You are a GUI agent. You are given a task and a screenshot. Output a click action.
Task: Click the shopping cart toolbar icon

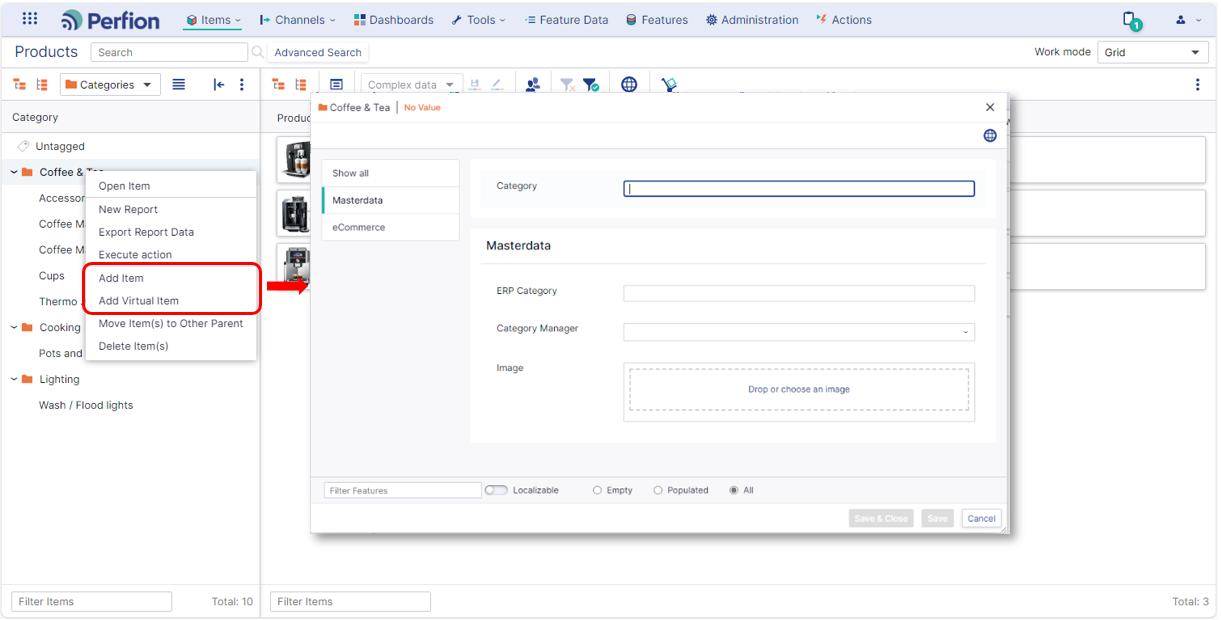click(669, 85)
